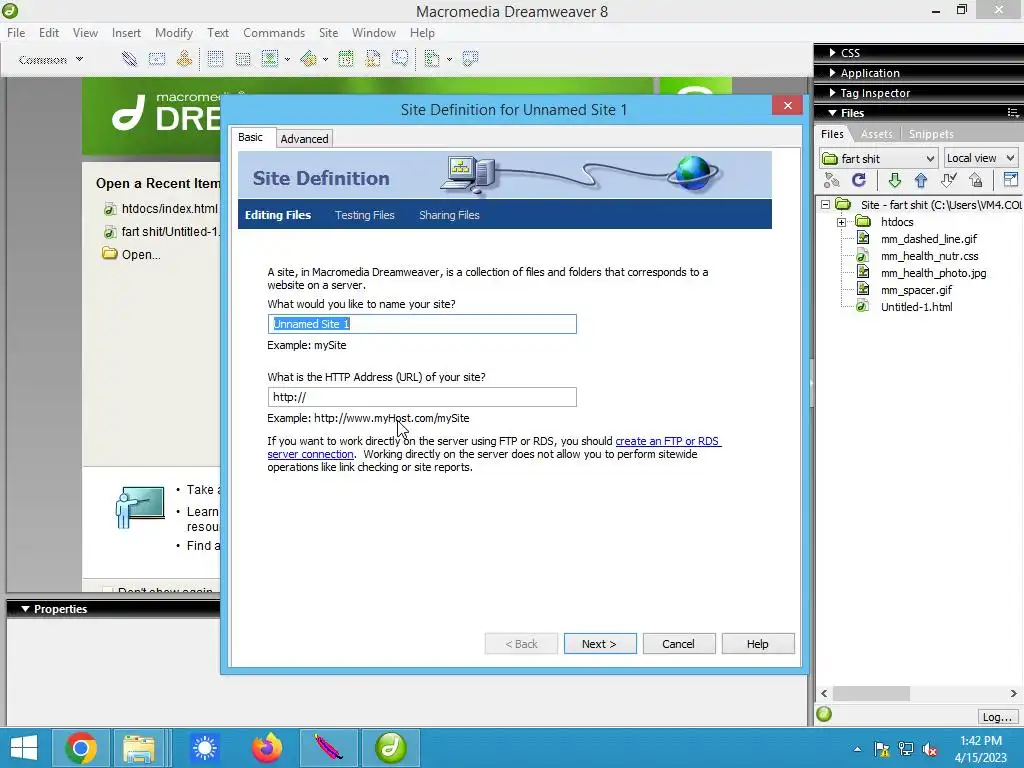
Task: Click the Insert Table icon
Action: coord(215,59)
